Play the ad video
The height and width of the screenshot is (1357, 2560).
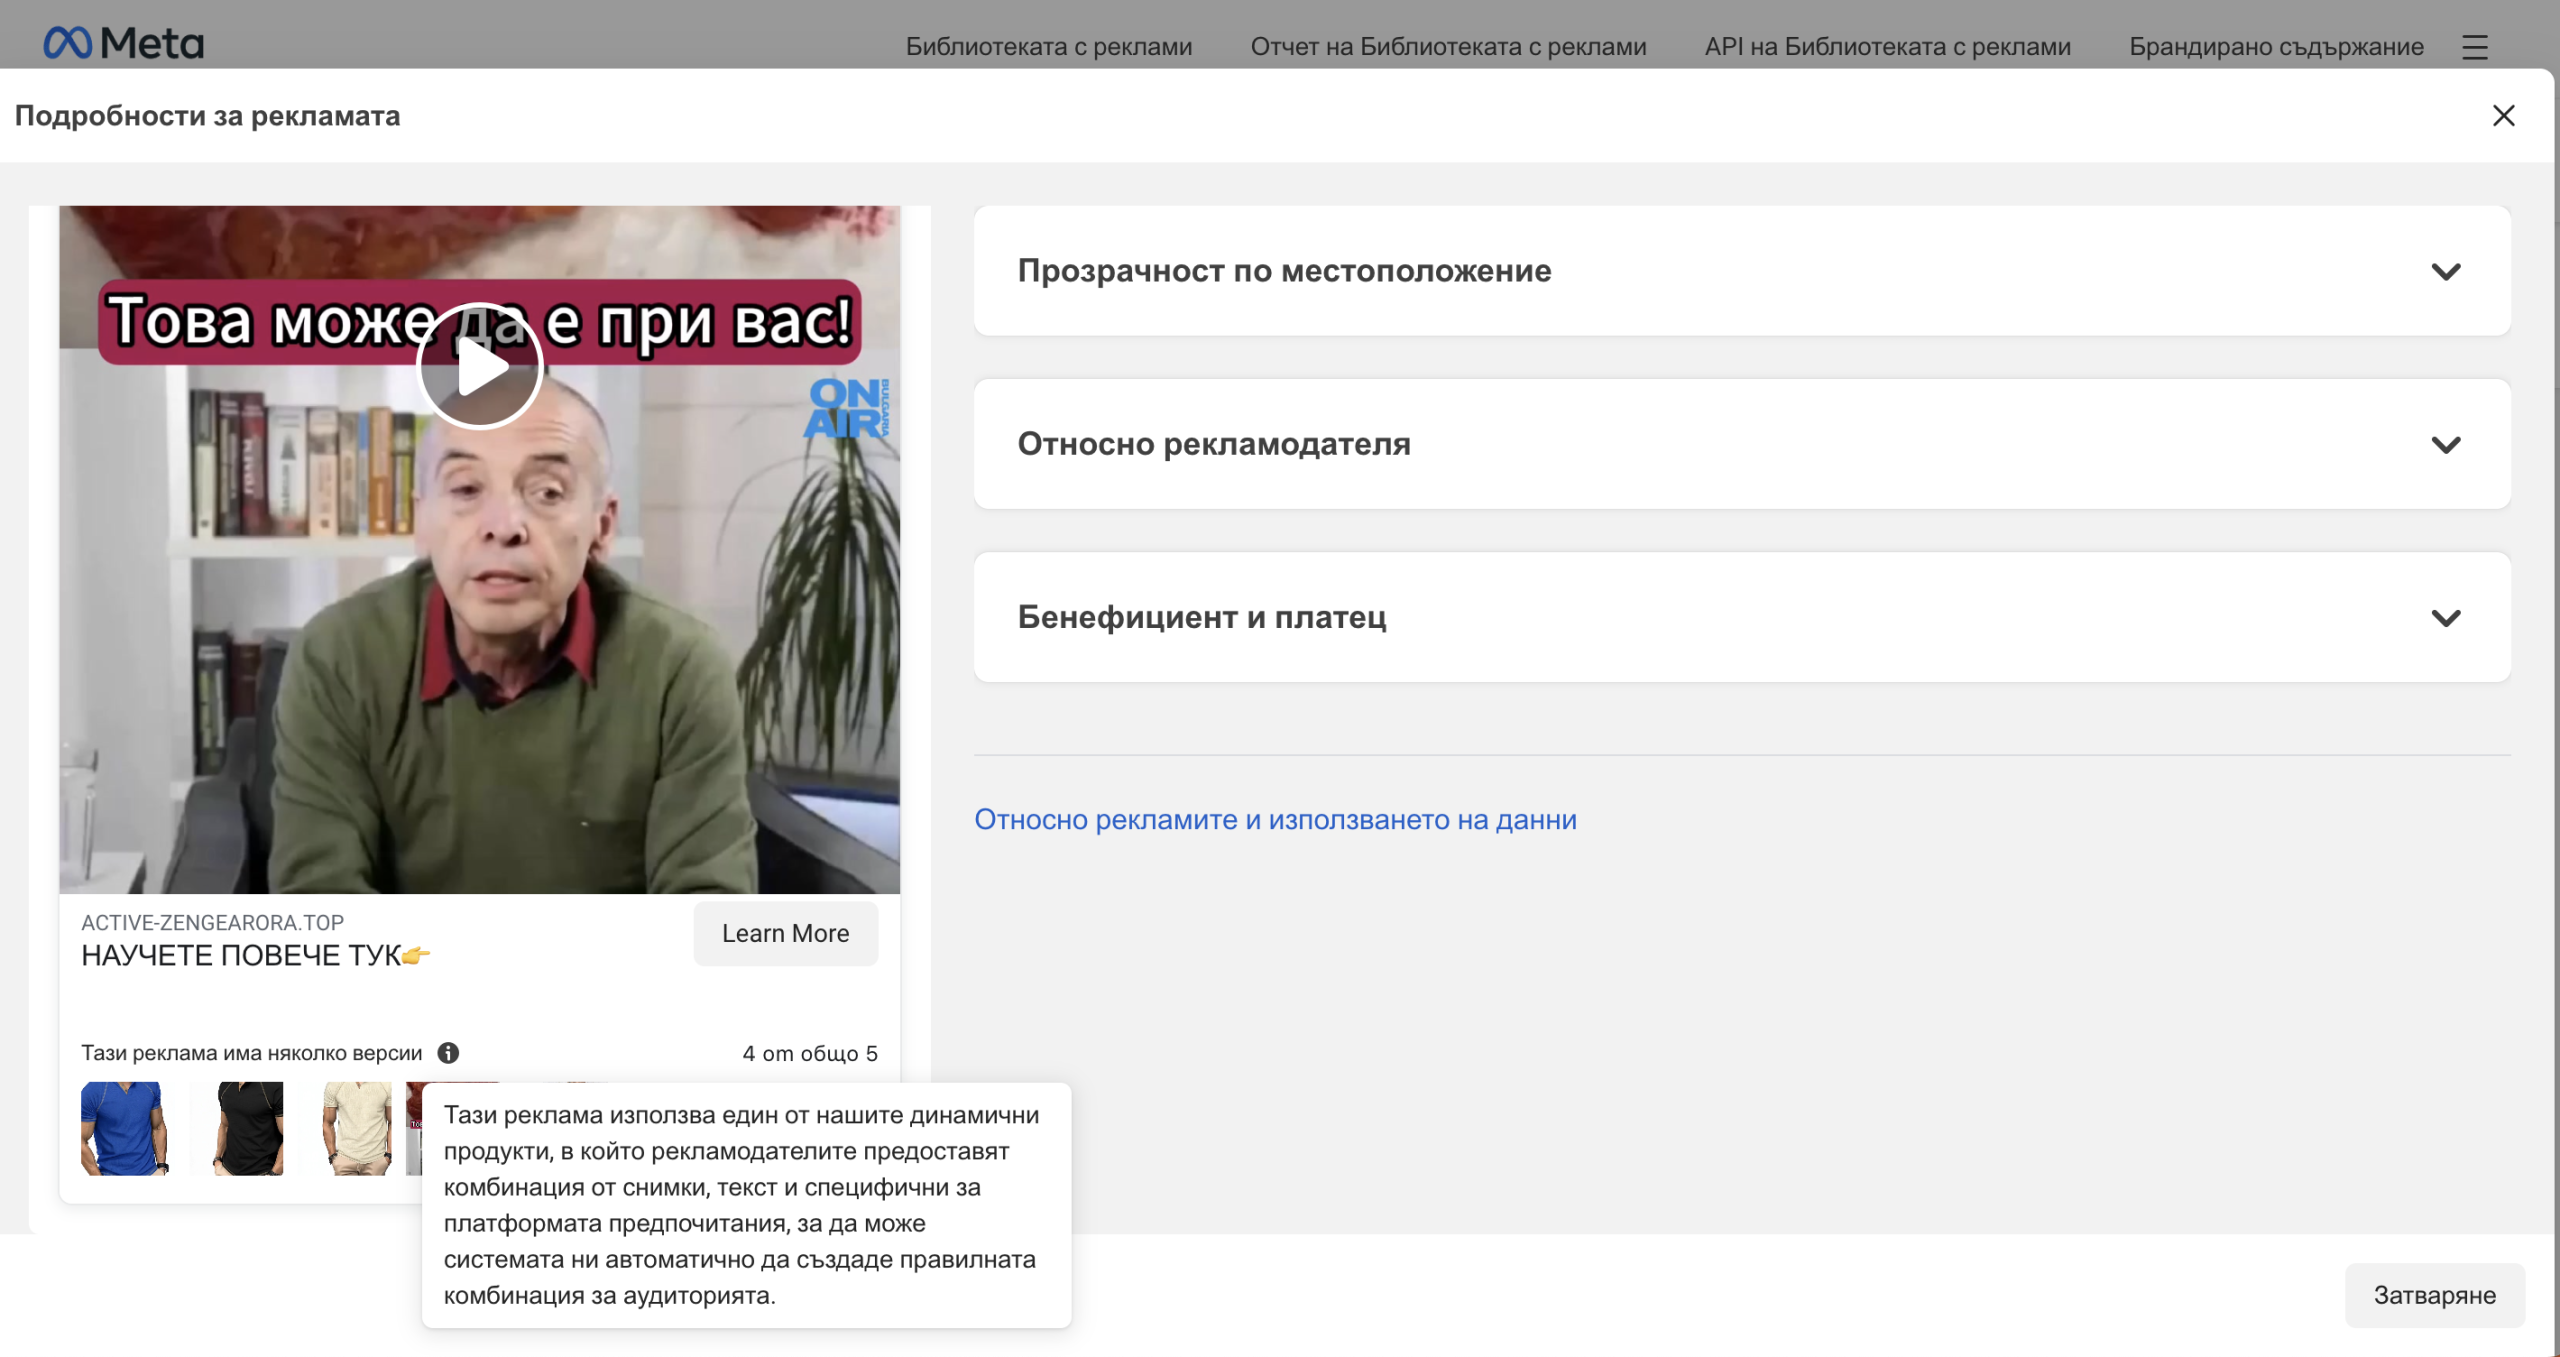(480, 366)
